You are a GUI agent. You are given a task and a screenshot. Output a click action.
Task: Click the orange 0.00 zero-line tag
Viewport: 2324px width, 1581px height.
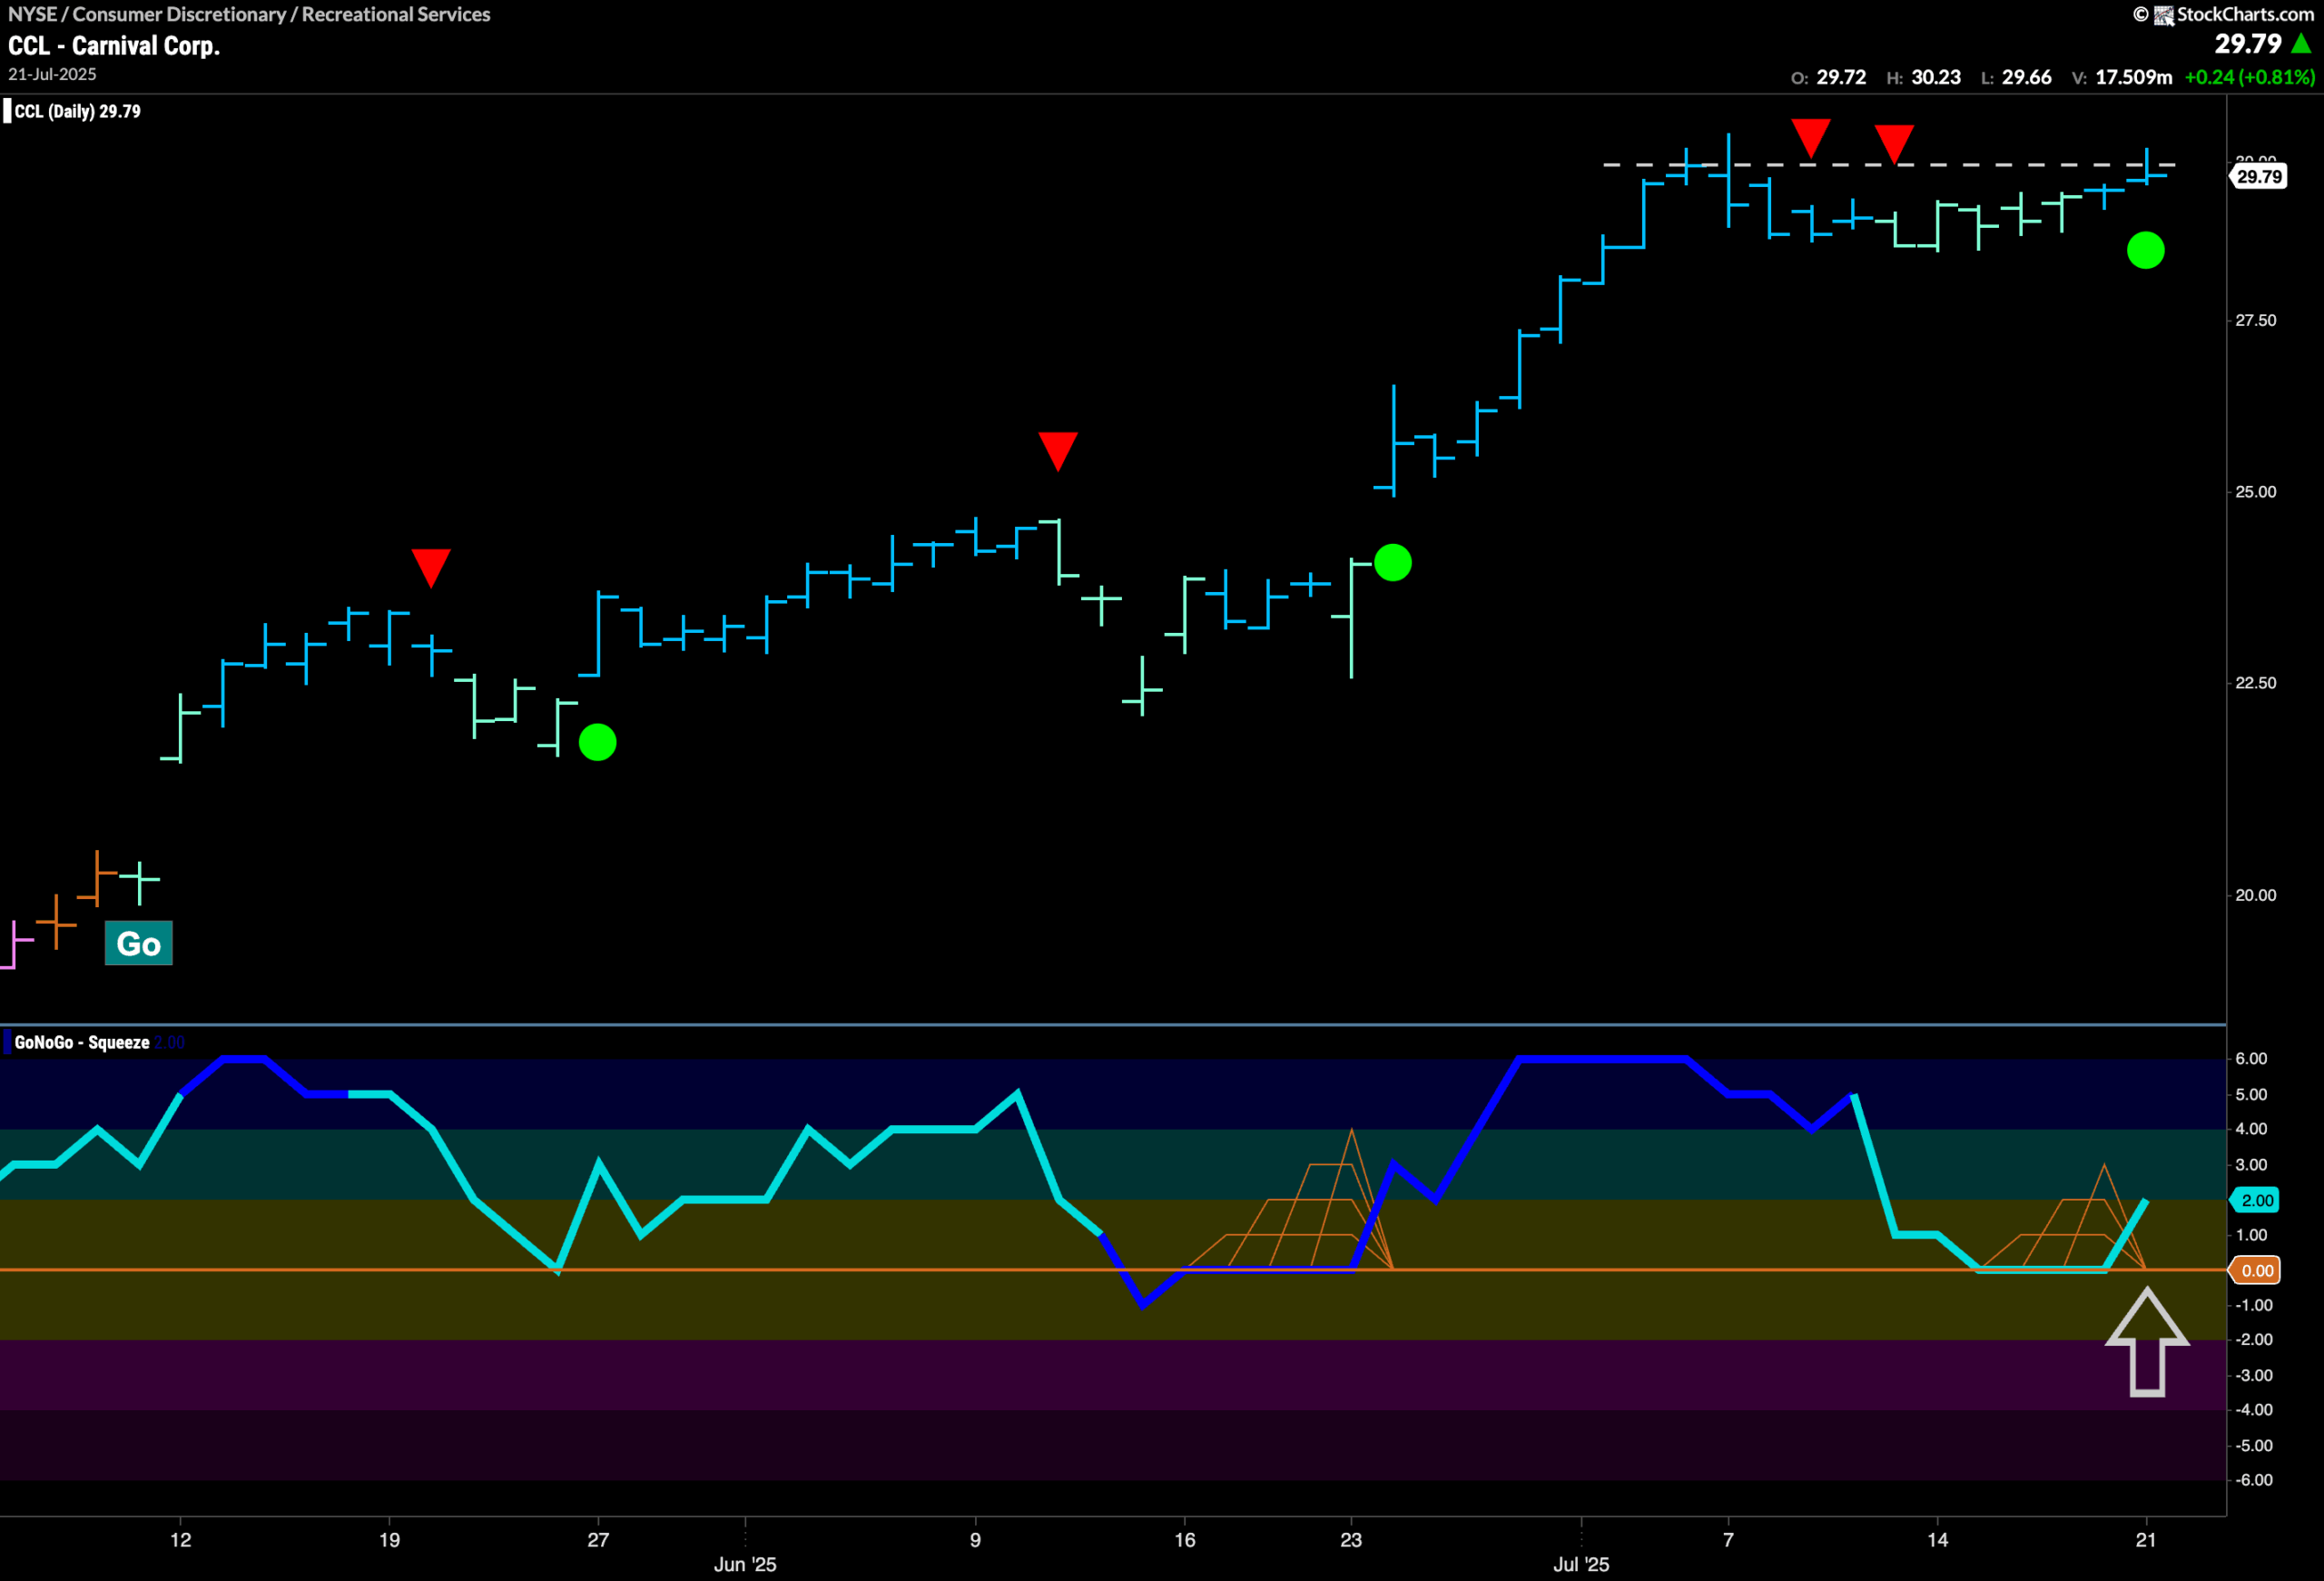(2255, 1270)
